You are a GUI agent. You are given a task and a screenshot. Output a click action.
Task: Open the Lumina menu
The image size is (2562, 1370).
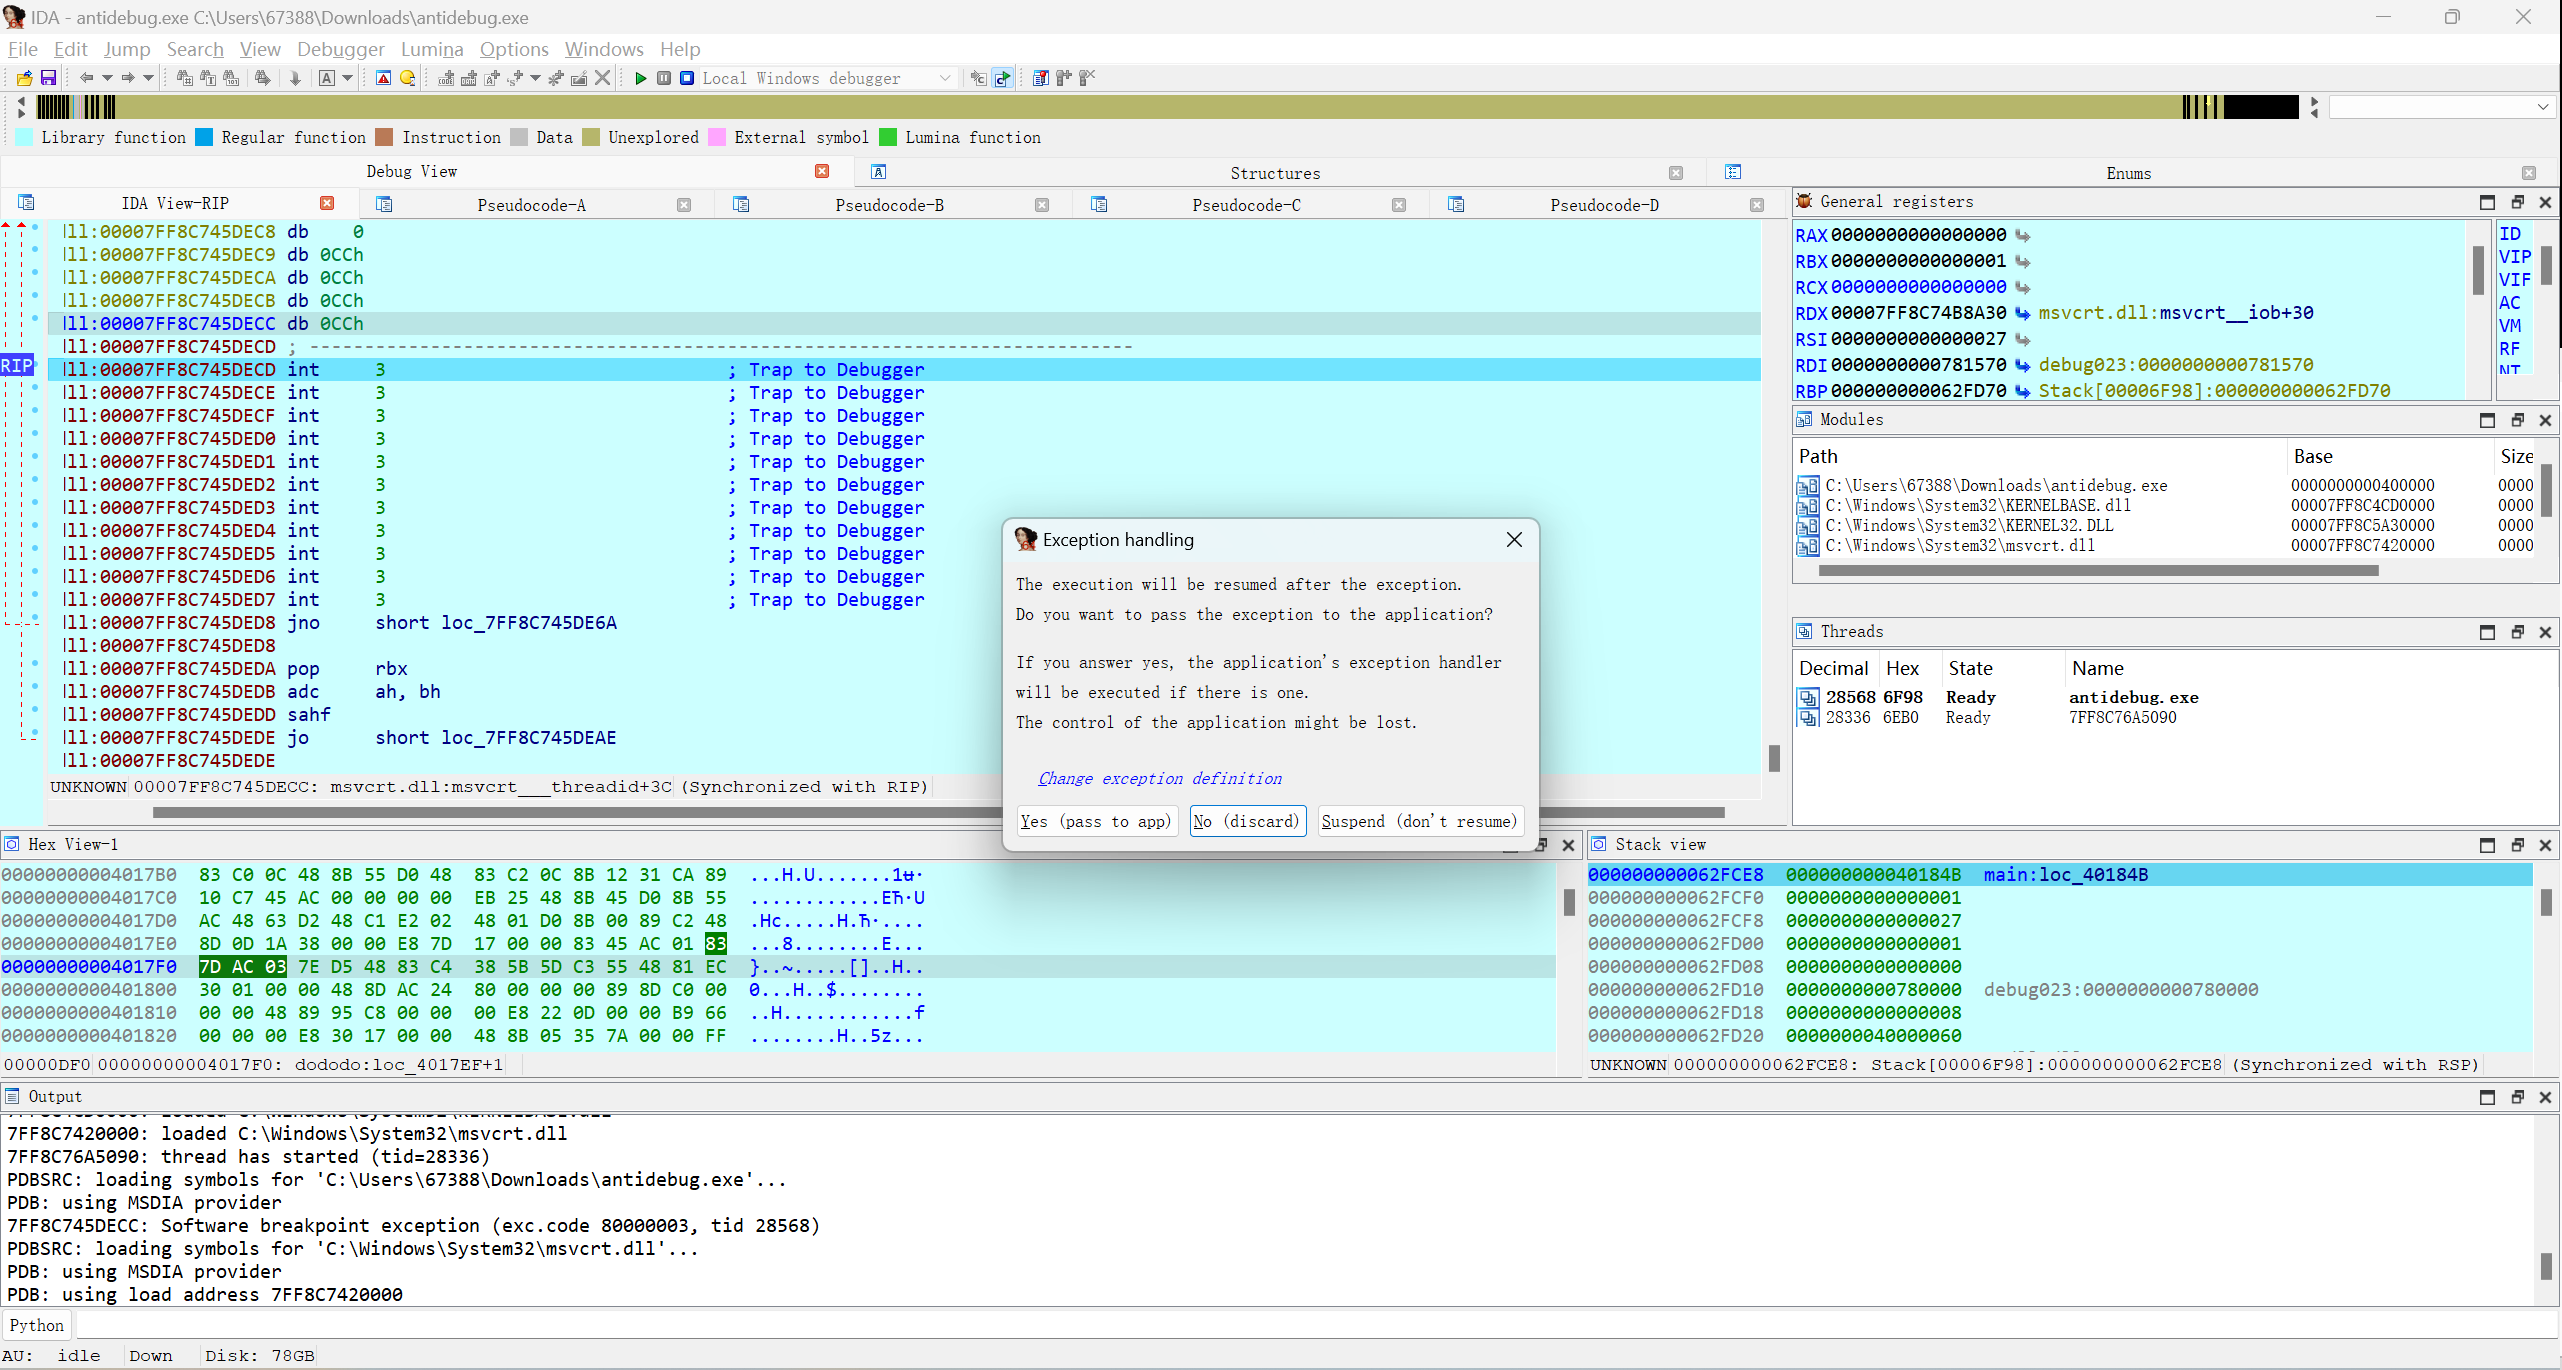(432, 49)
